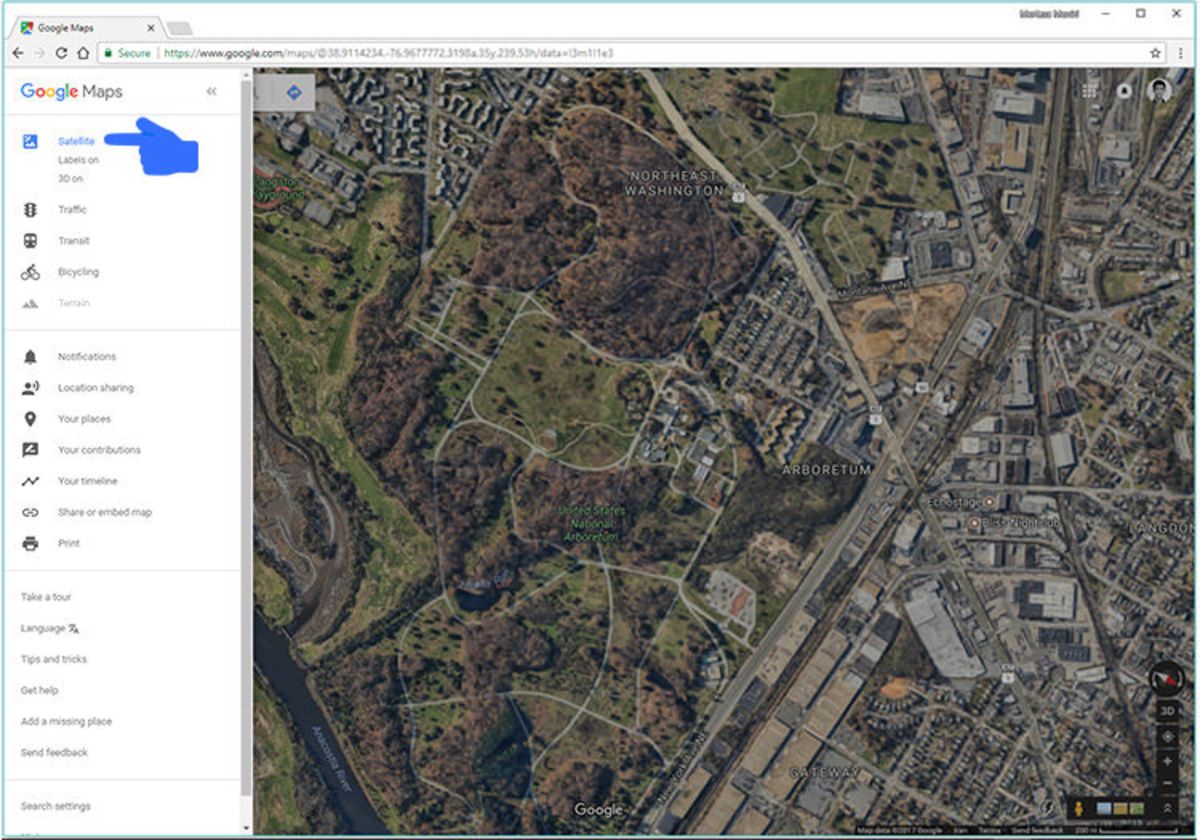Enable the Bicycling layer
The image size is (1200, 840).
click(x=78, y=272)
